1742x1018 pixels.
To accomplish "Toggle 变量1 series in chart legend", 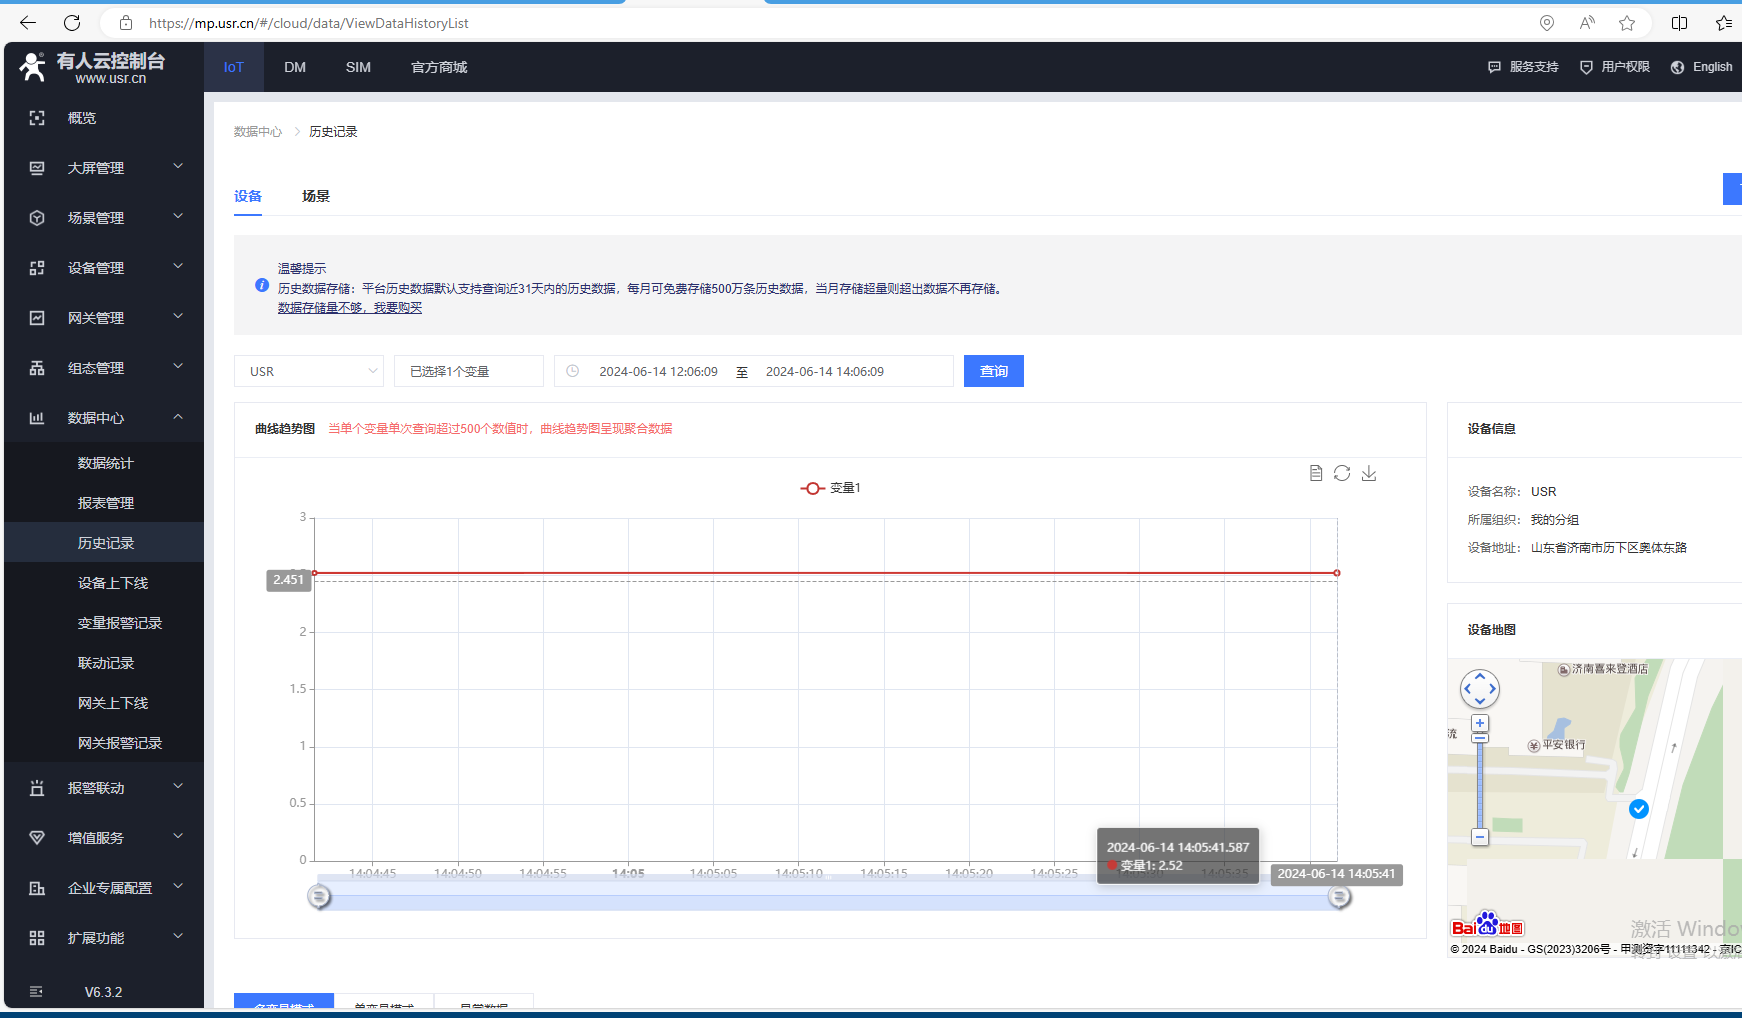I will [830, 488].
